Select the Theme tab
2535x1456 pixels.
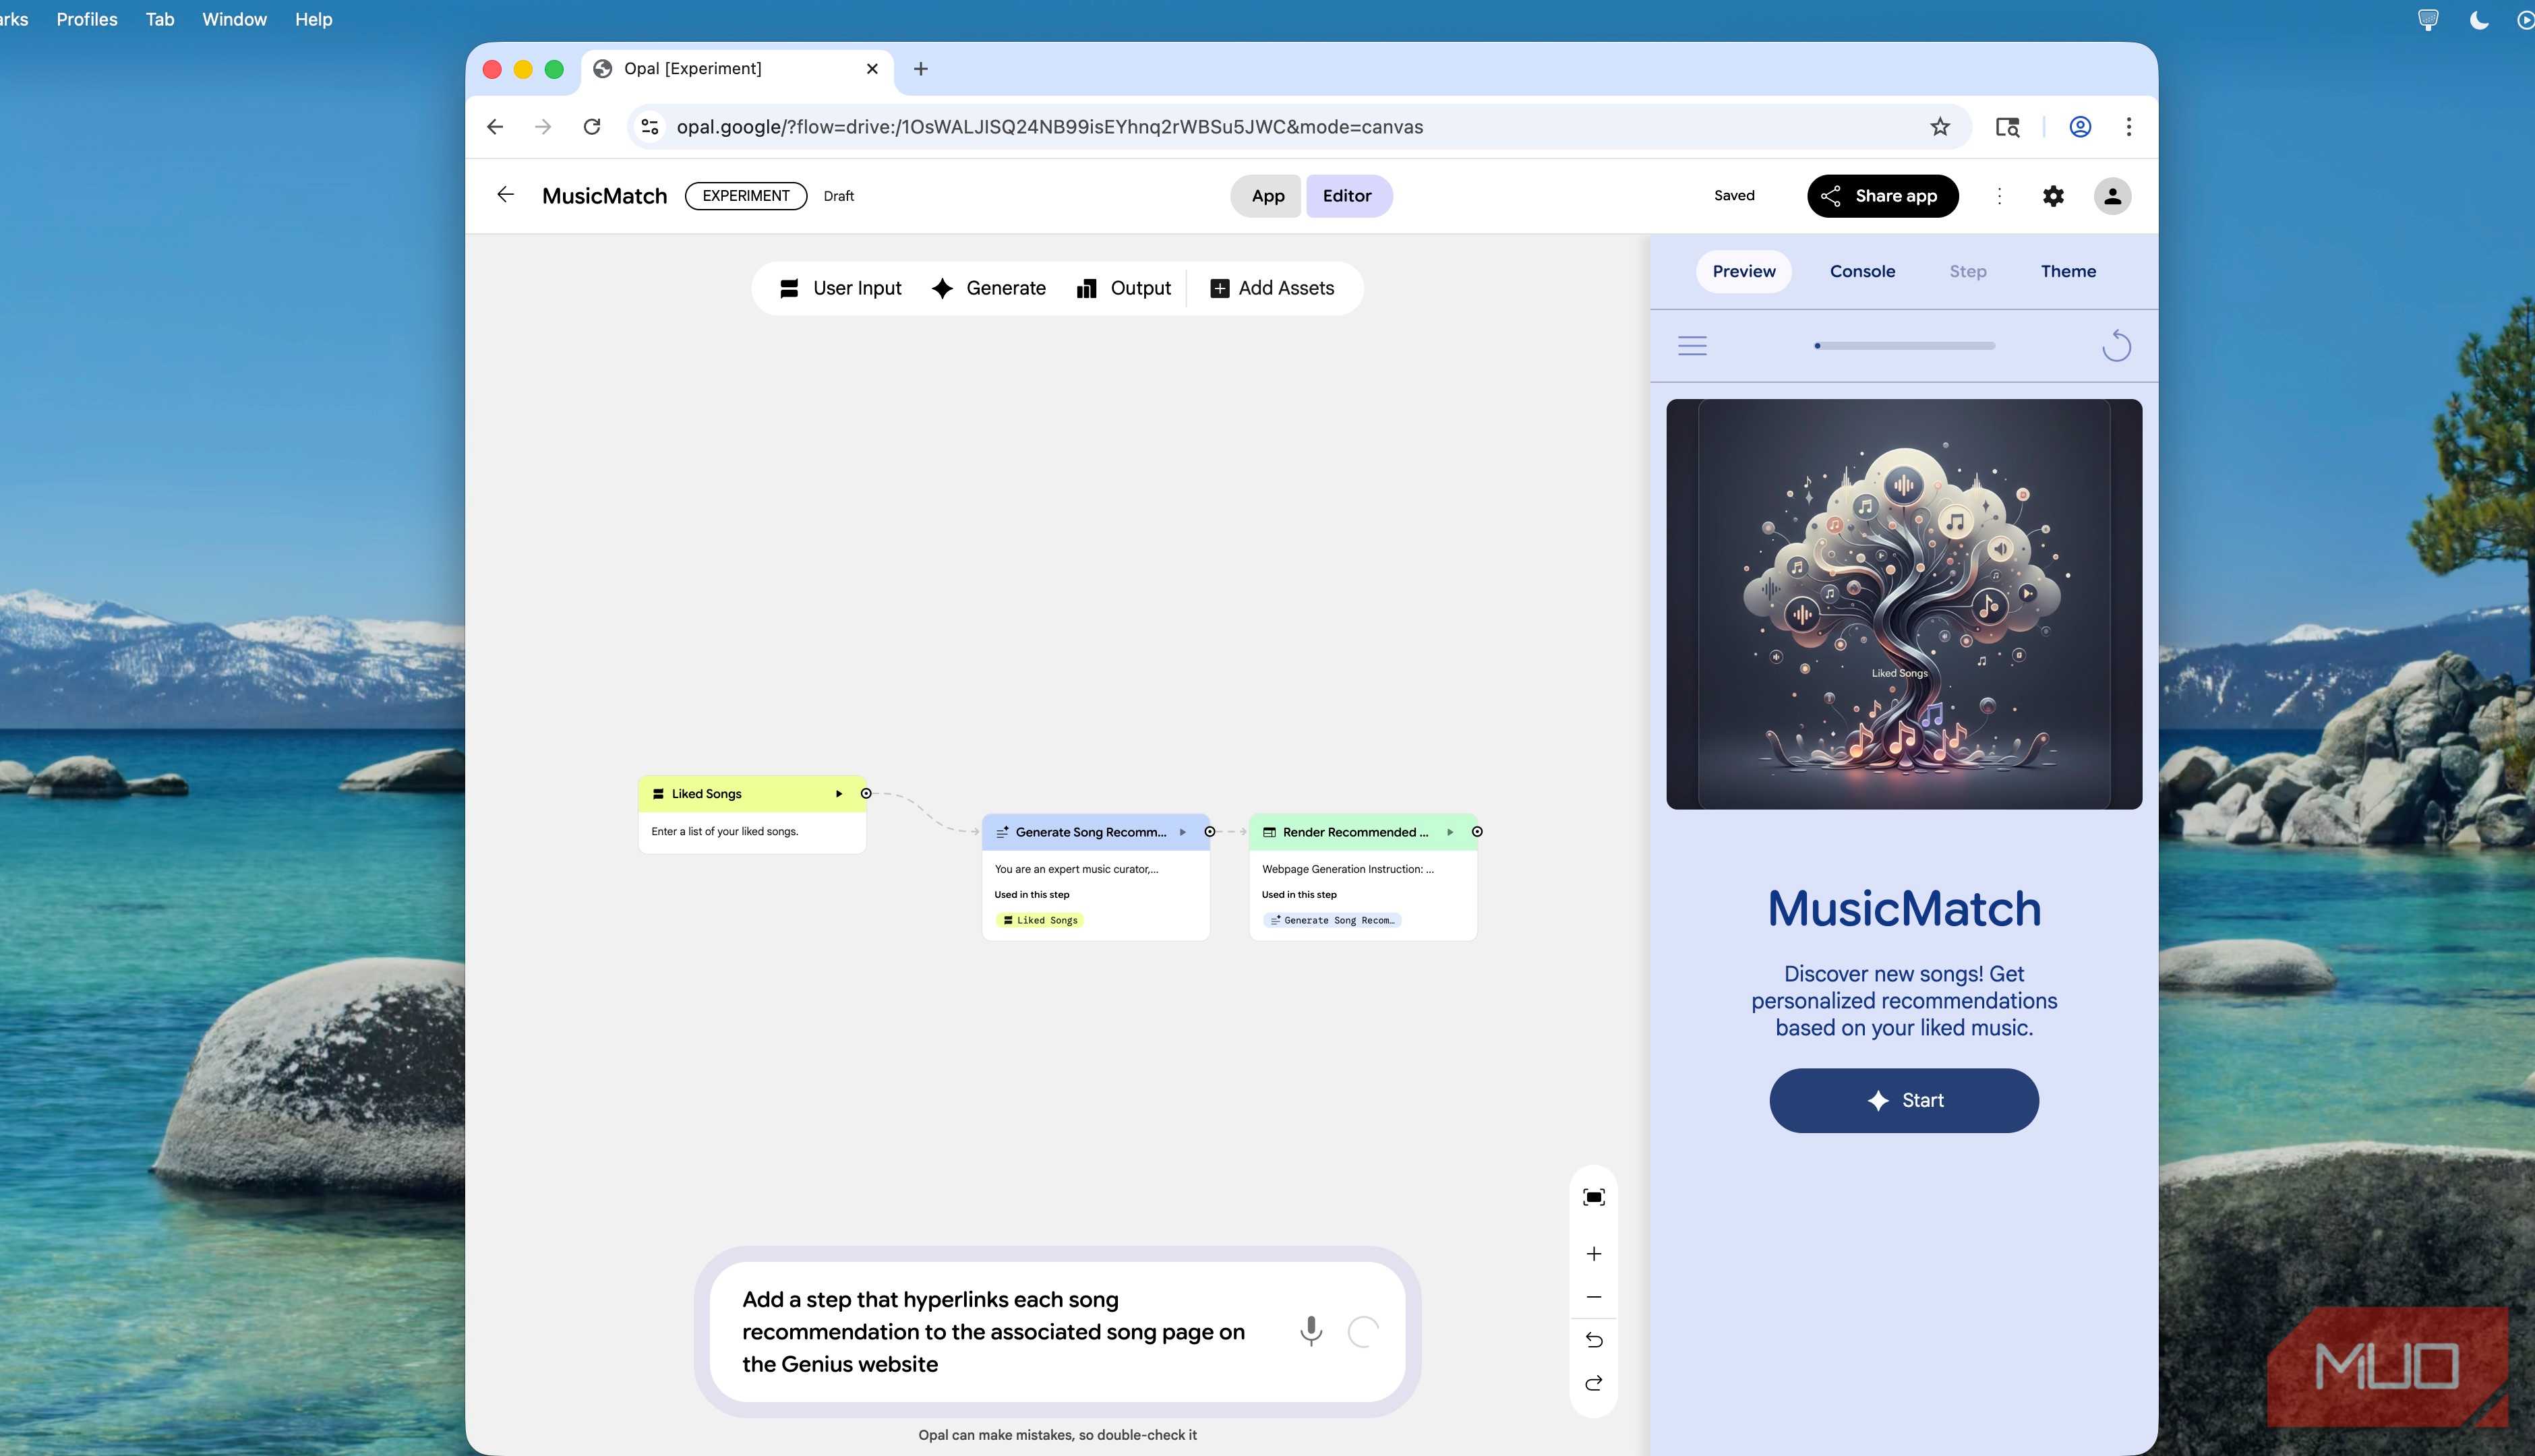click(2068, 271)
